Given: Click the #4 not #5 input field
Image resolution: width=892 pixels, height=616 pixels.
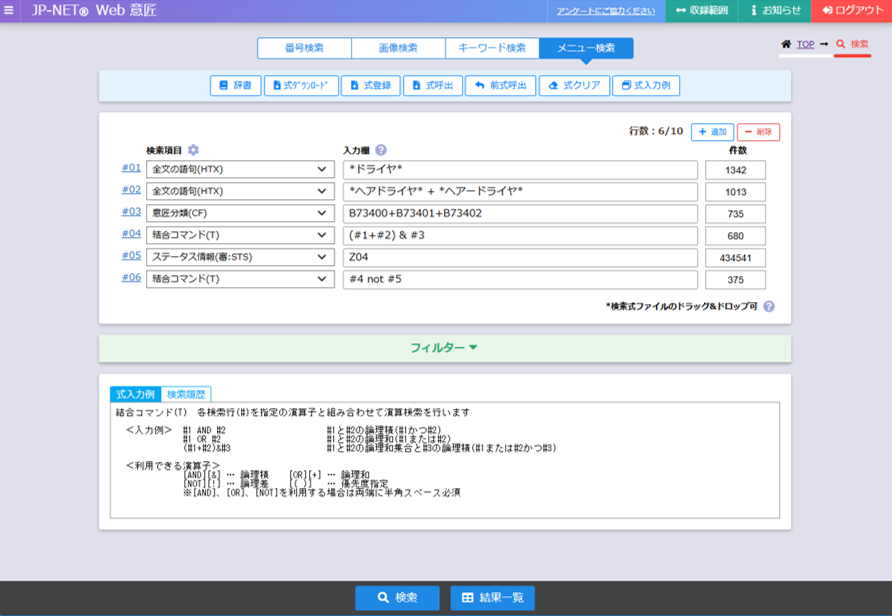Looking at the screenshot, I should tap(520, 279).
